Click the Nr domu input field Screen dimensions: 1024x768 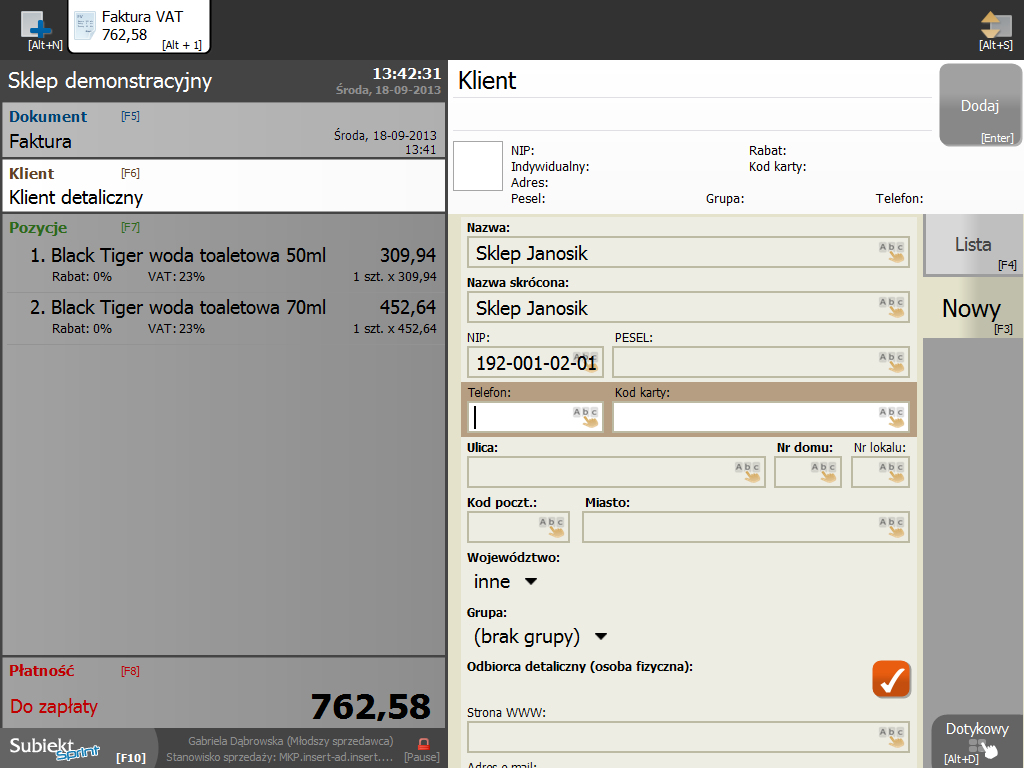807,472
